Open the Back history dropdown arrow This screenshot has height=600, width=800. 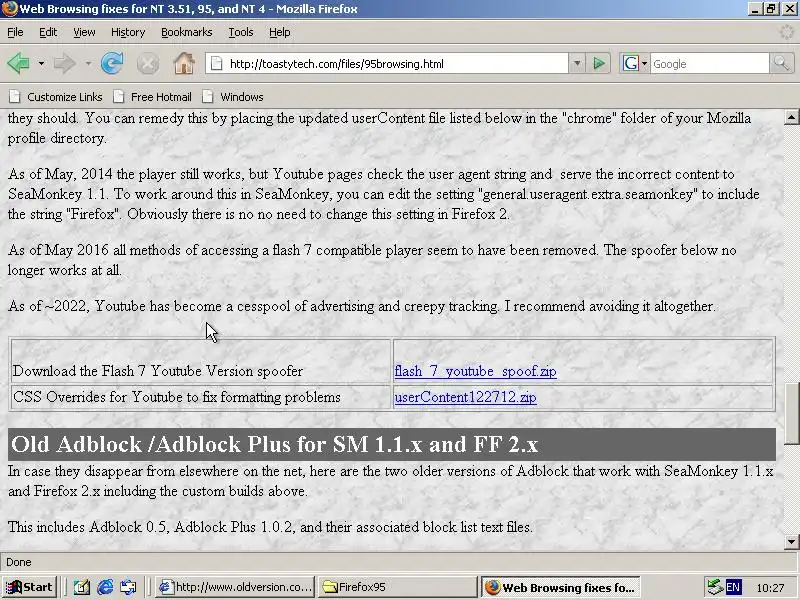41,64
